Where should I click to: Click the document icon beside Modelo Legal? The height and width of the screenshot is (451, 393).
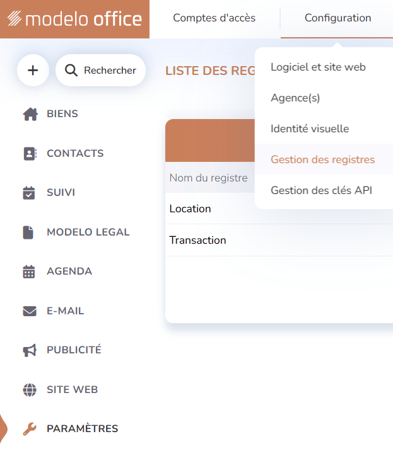coord(28,232)
